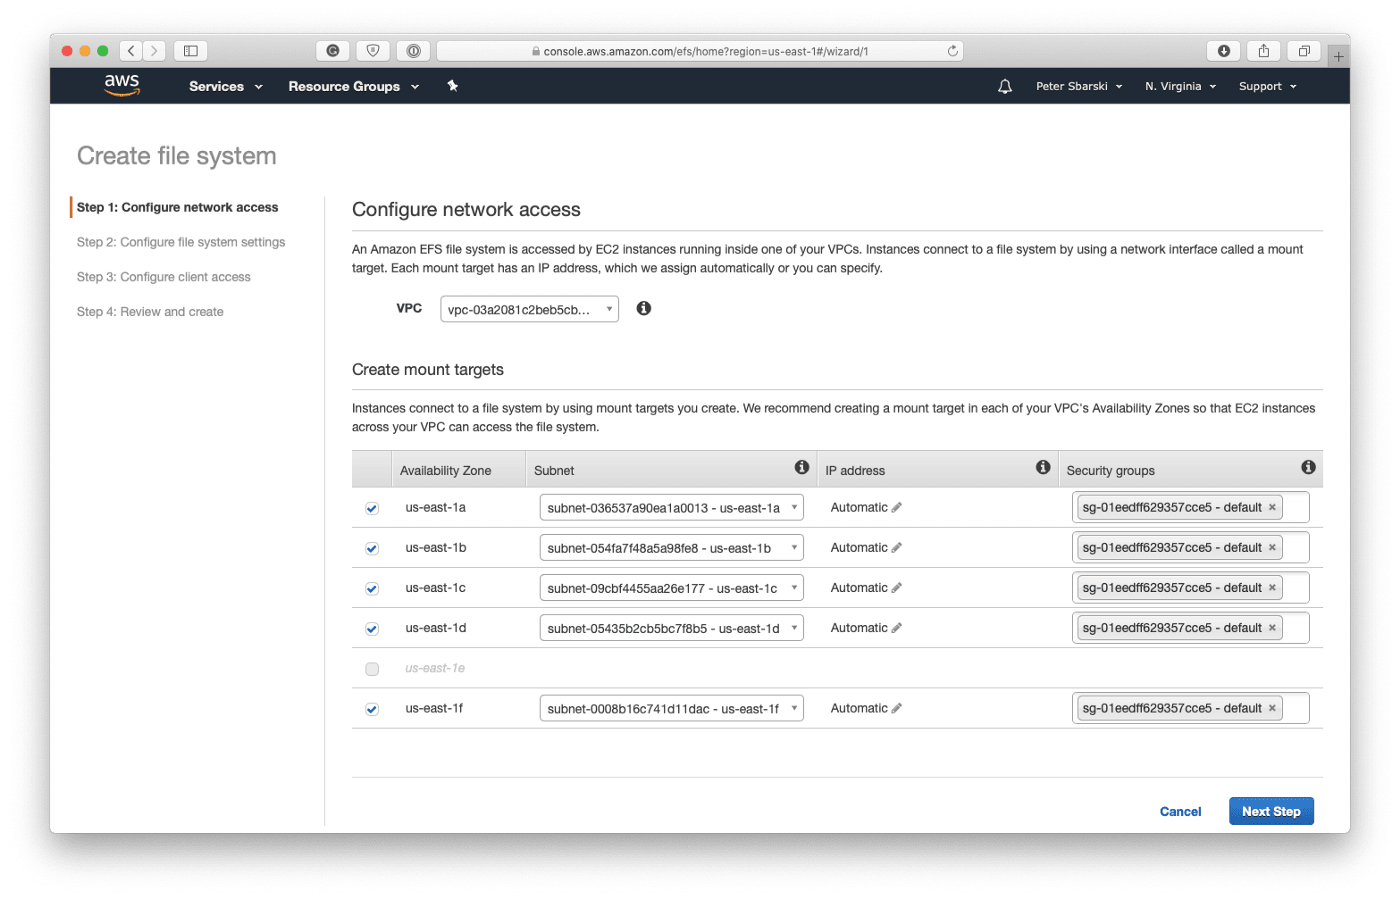Show info about the VPC selection
This screenshot has width=1400, height=899.
[644, 308]
